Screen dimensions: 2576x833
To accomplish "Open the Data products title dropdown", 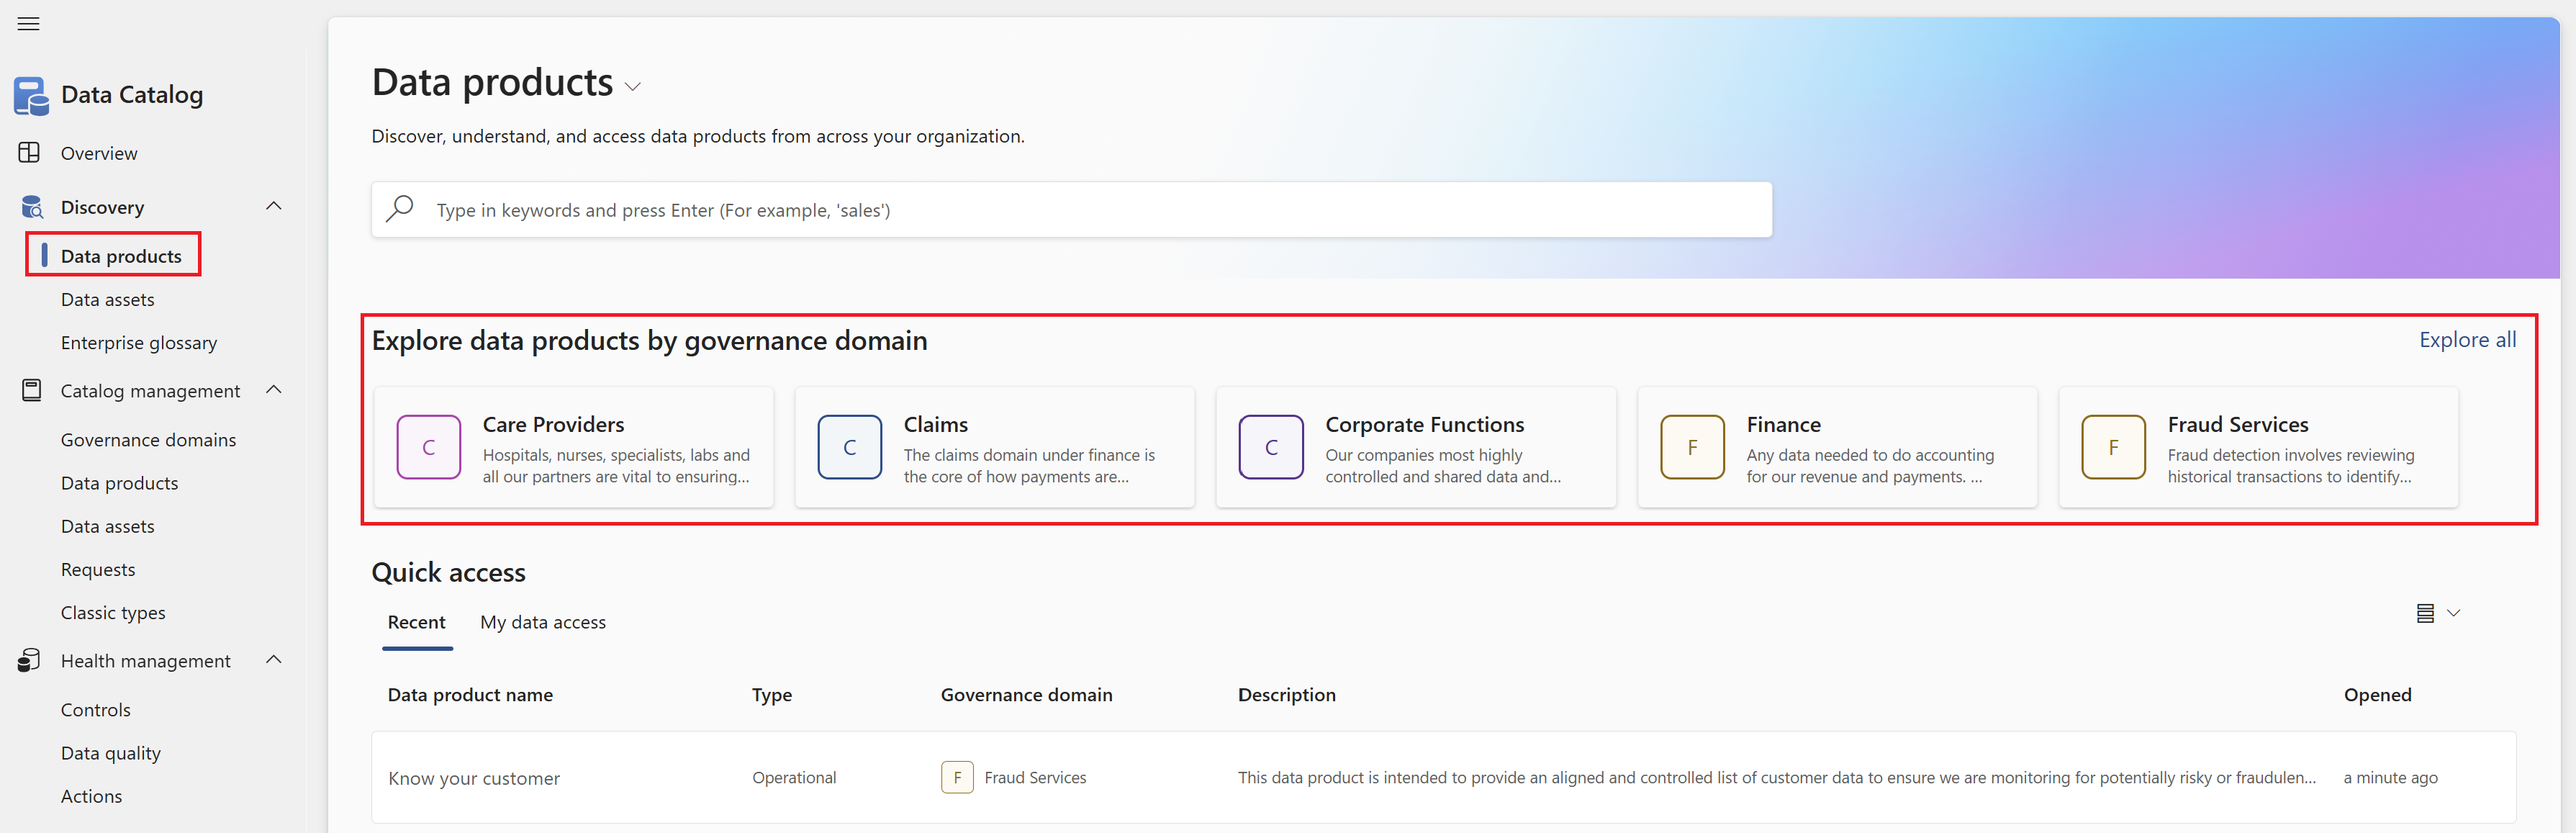I will coord(632,87).
